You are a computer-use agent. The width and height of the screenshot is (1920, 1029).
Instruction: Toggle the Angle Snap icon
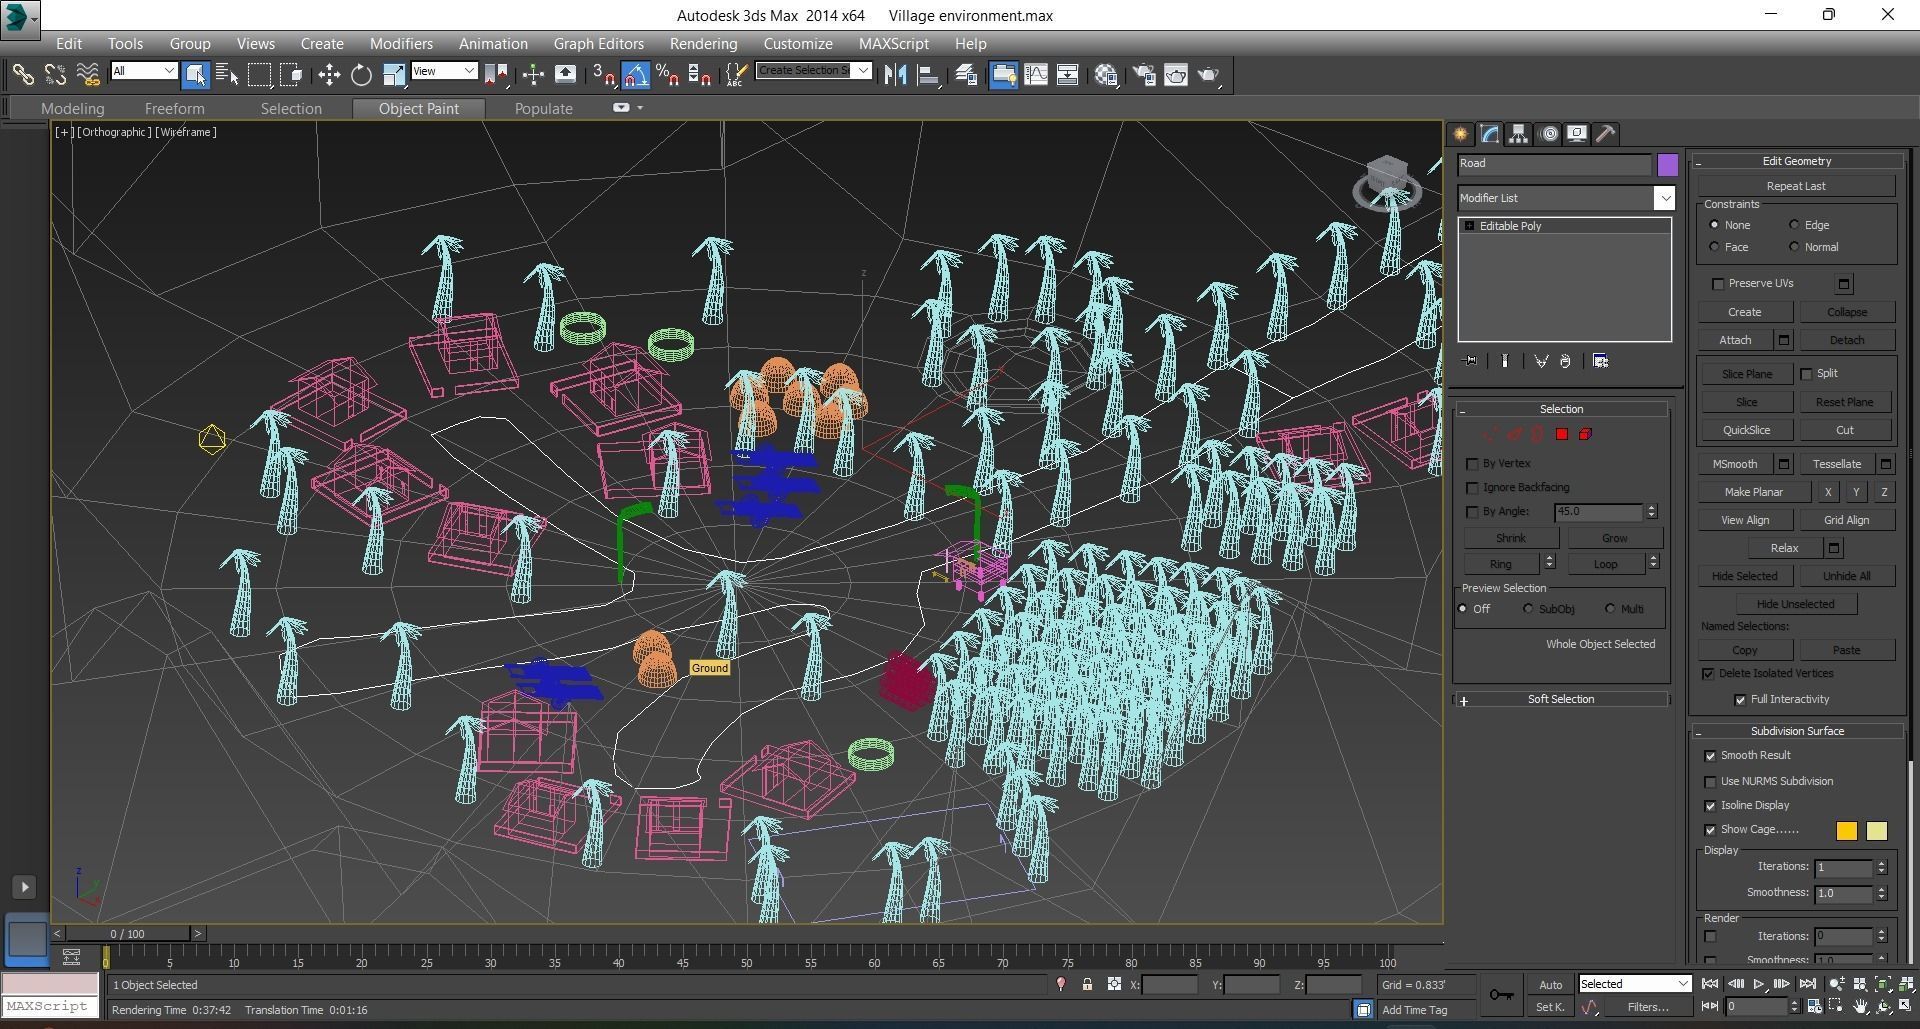coord(636,75)
